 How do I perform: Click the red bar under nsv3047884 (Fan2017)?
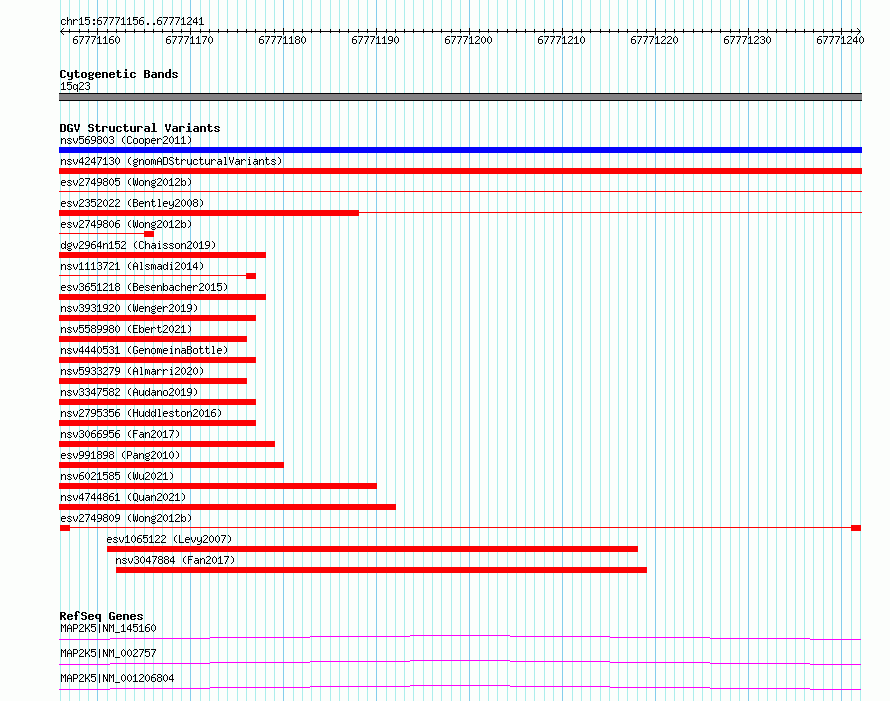(381, 570)
